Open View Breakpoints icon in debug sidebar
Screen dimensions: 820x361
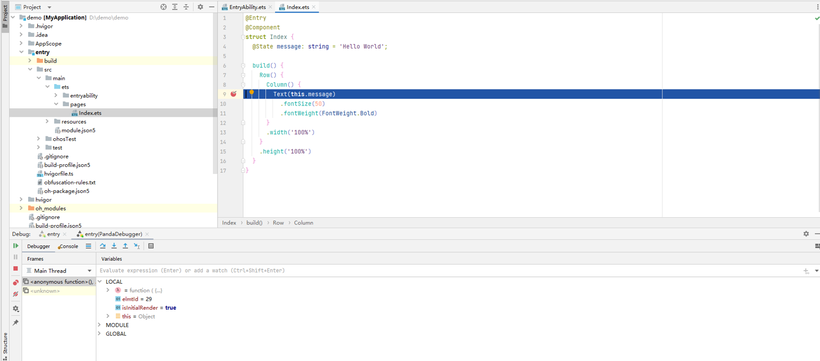coord(16,283)
